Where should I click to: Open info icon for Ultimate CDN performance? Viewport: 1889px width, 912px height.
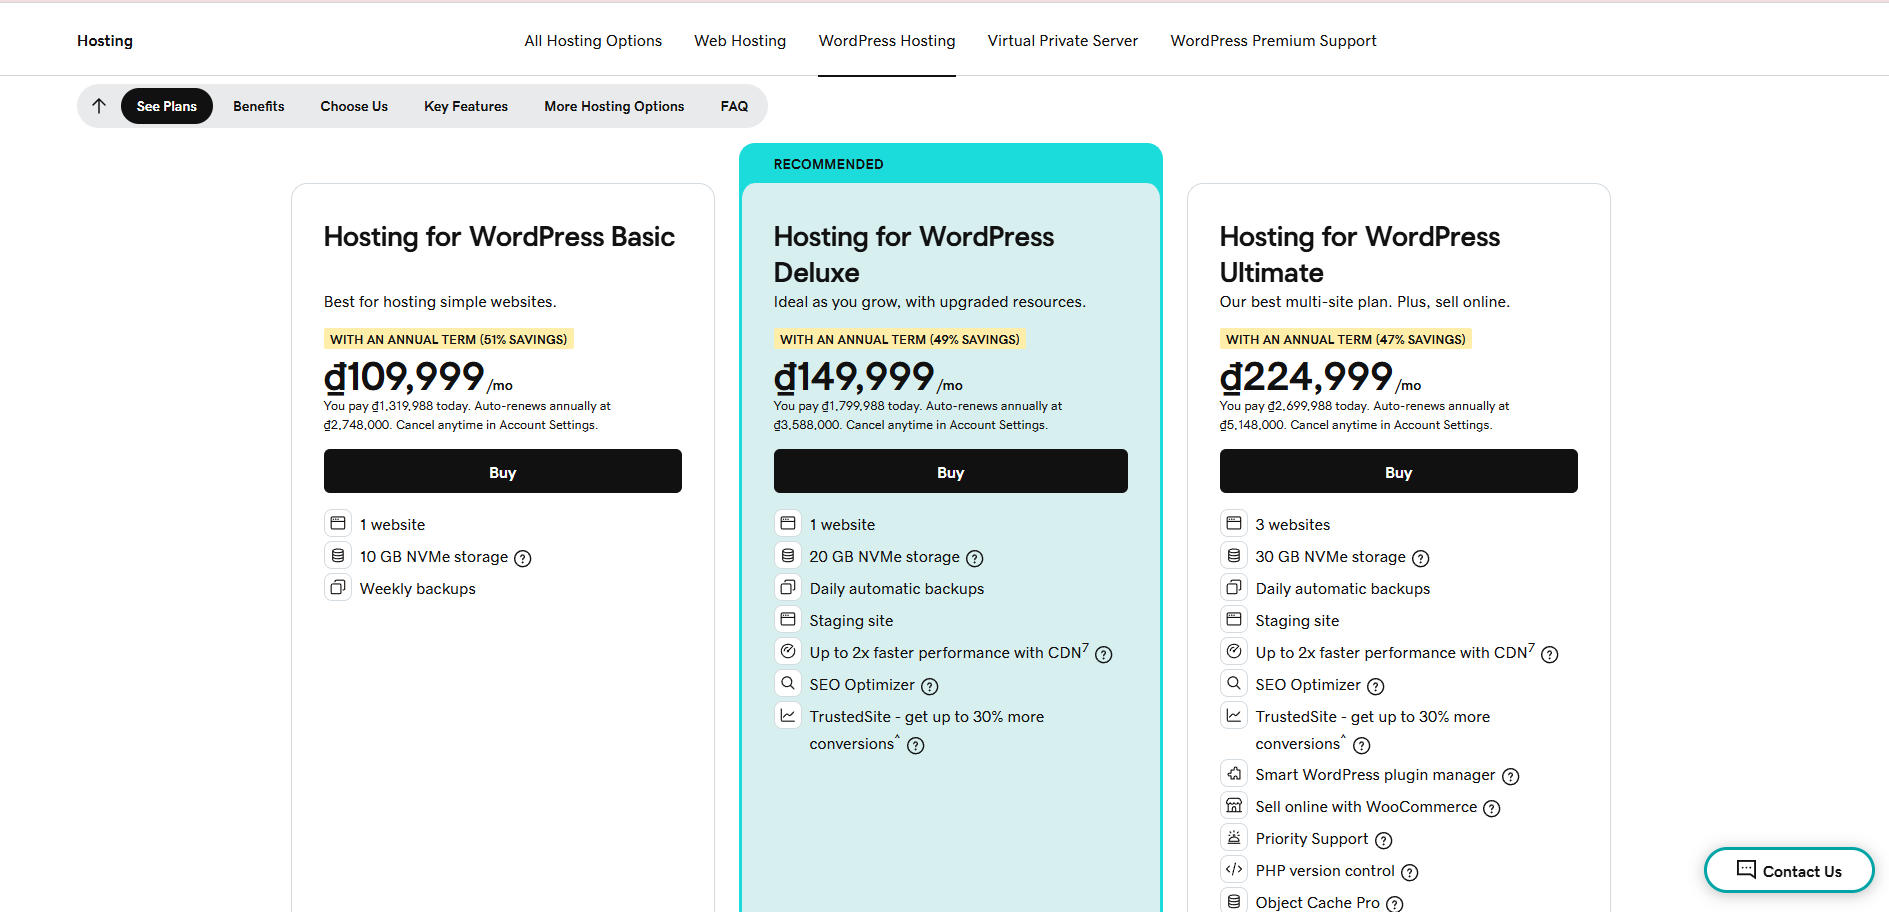[1549, 654]
